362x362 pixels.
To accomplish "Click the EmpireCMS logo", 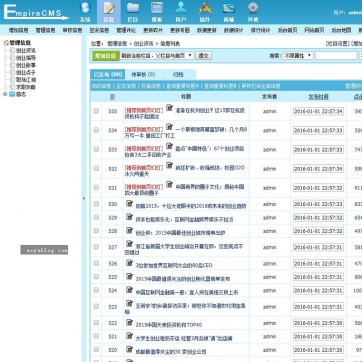I will coord(35,12).
